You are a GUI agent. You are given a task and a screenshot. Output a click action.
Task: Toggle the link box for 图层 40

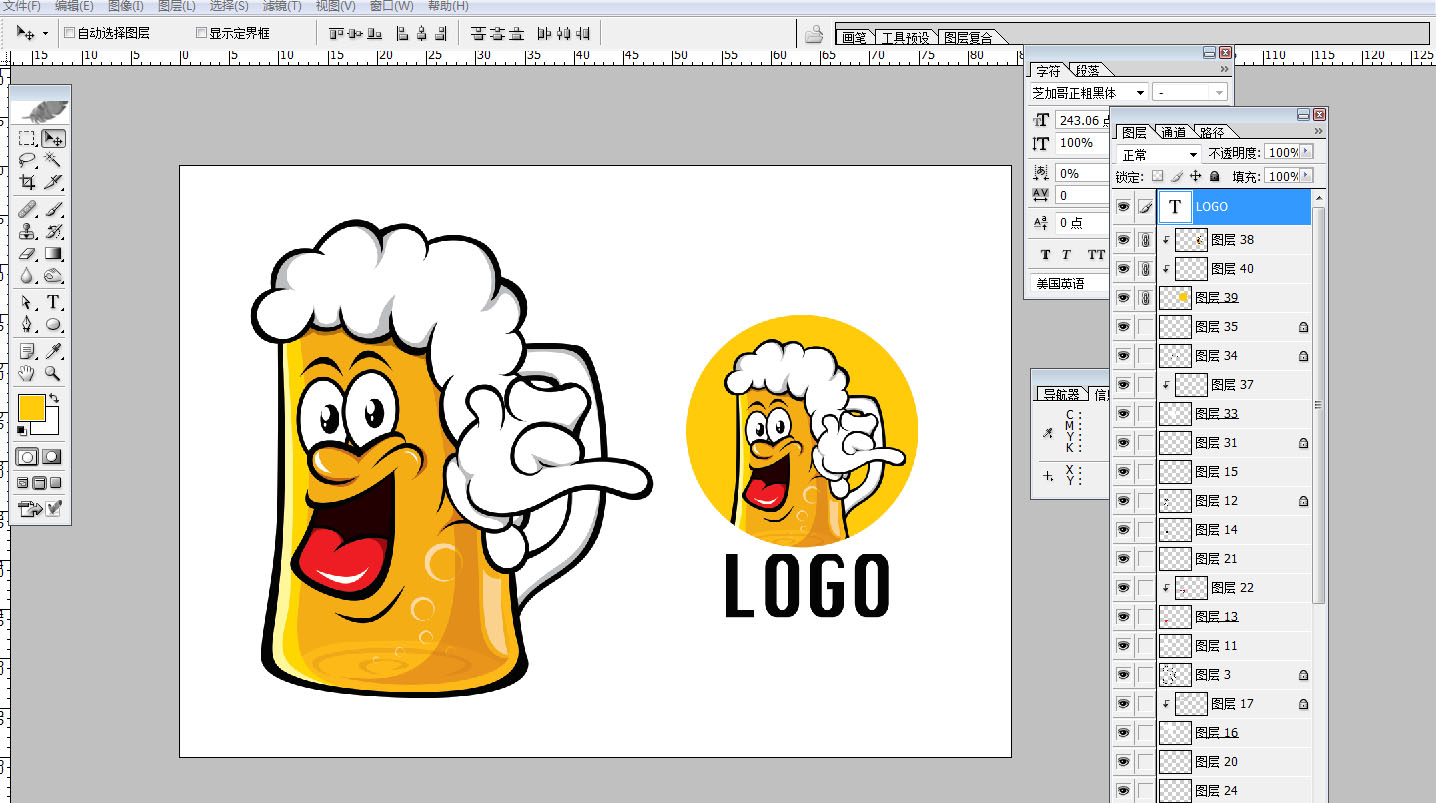click(1145, 269)
